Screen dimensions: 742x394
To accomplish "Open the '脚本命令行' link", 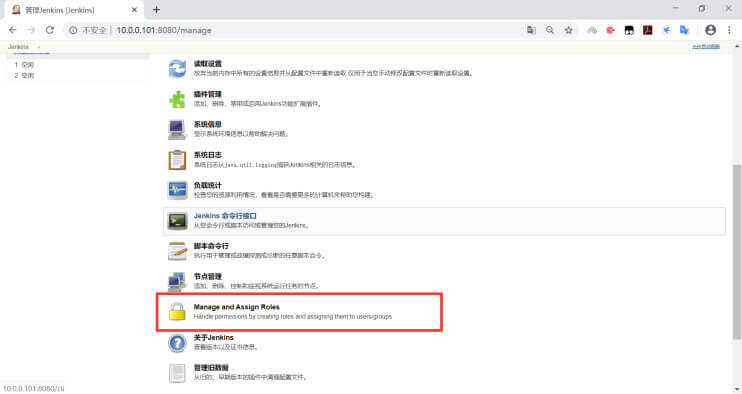I will point(211,246).
